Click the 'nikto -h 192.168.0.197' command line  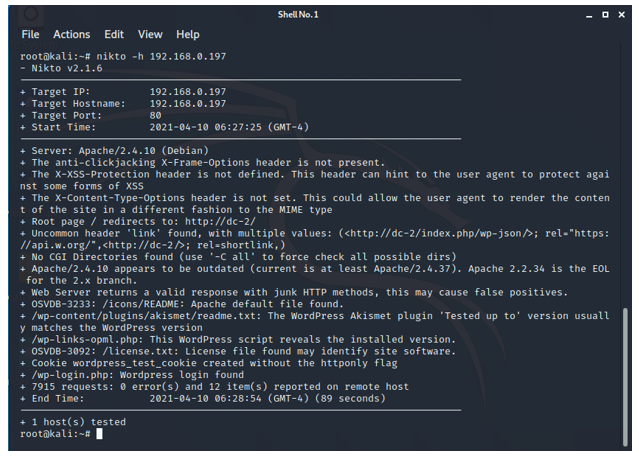tap(123, 57)
